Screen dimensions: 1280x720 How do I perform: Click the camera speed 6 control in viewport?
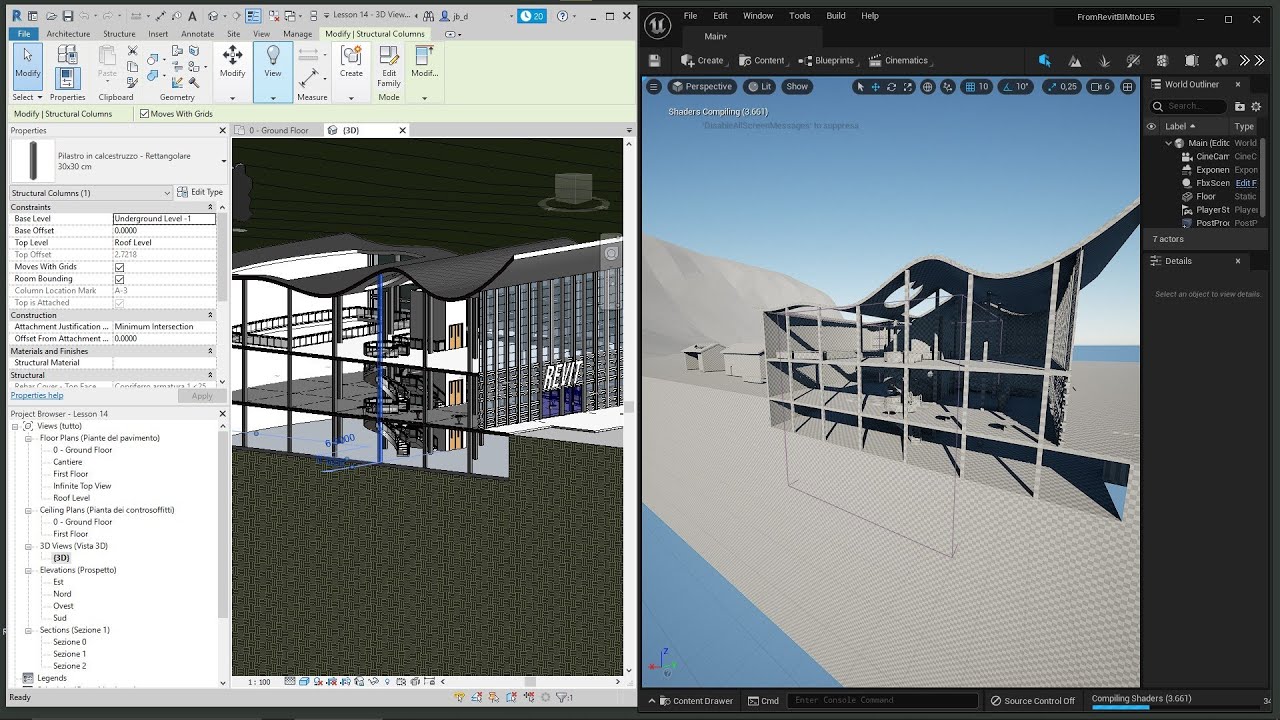[x=1100, y=87]
